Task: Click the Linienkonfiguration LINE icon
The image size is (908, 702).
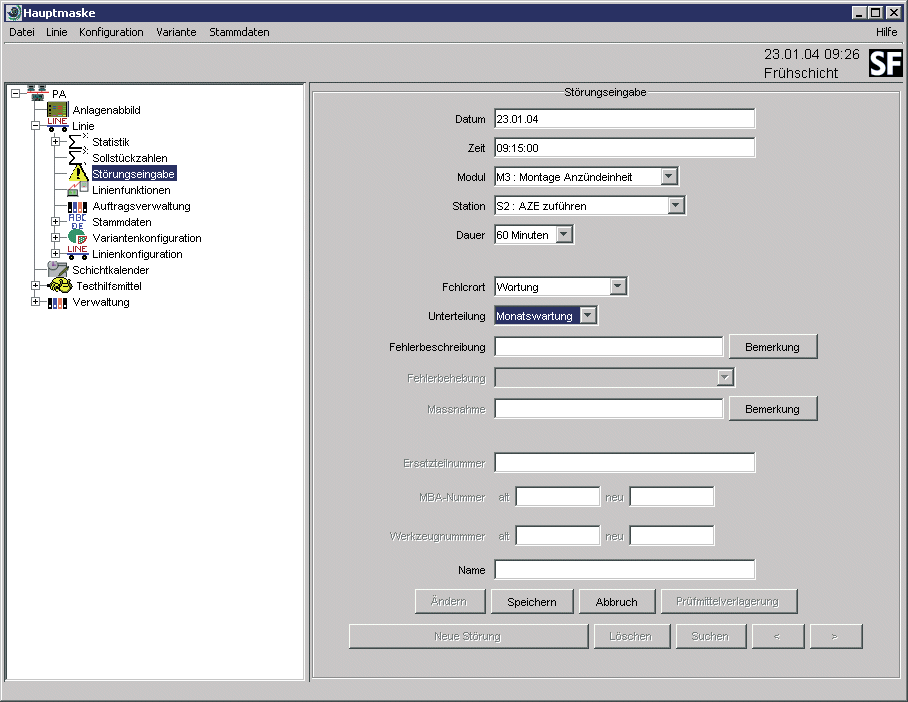Action: [x=78, y=253]
